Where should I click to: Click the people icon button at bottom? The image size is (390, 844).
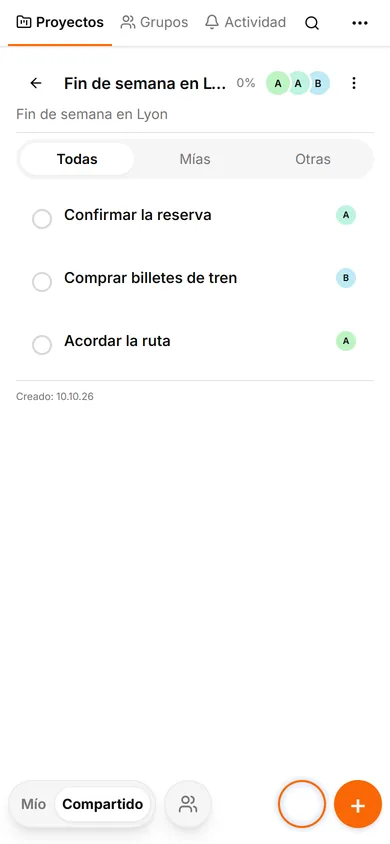(x=188, y=804)
